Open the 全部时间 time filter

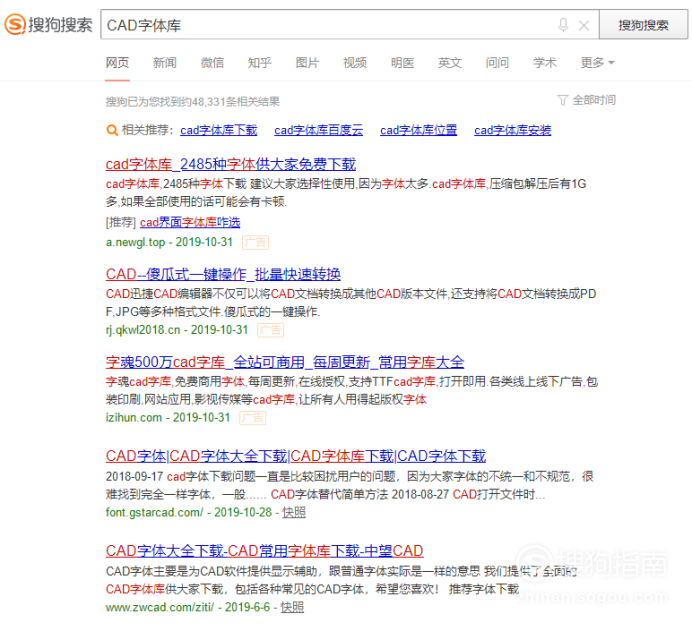pyautogui.click(x=594, y=100)
